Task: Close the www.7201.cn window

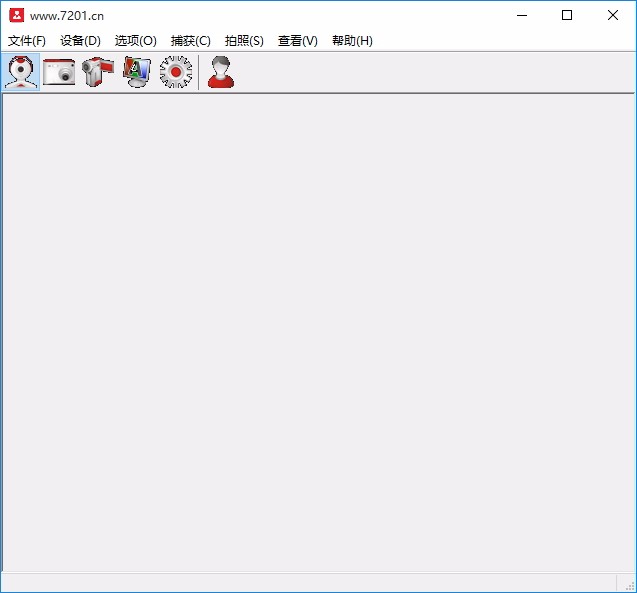Action: (613, 15)
